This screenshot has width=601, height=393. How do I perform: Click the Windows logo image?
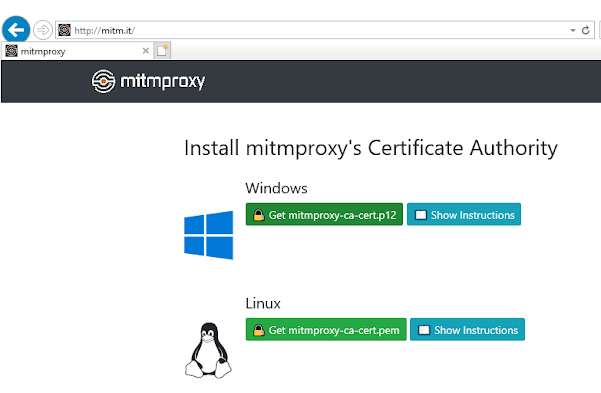pyautogui.click(x=209, y=235)
